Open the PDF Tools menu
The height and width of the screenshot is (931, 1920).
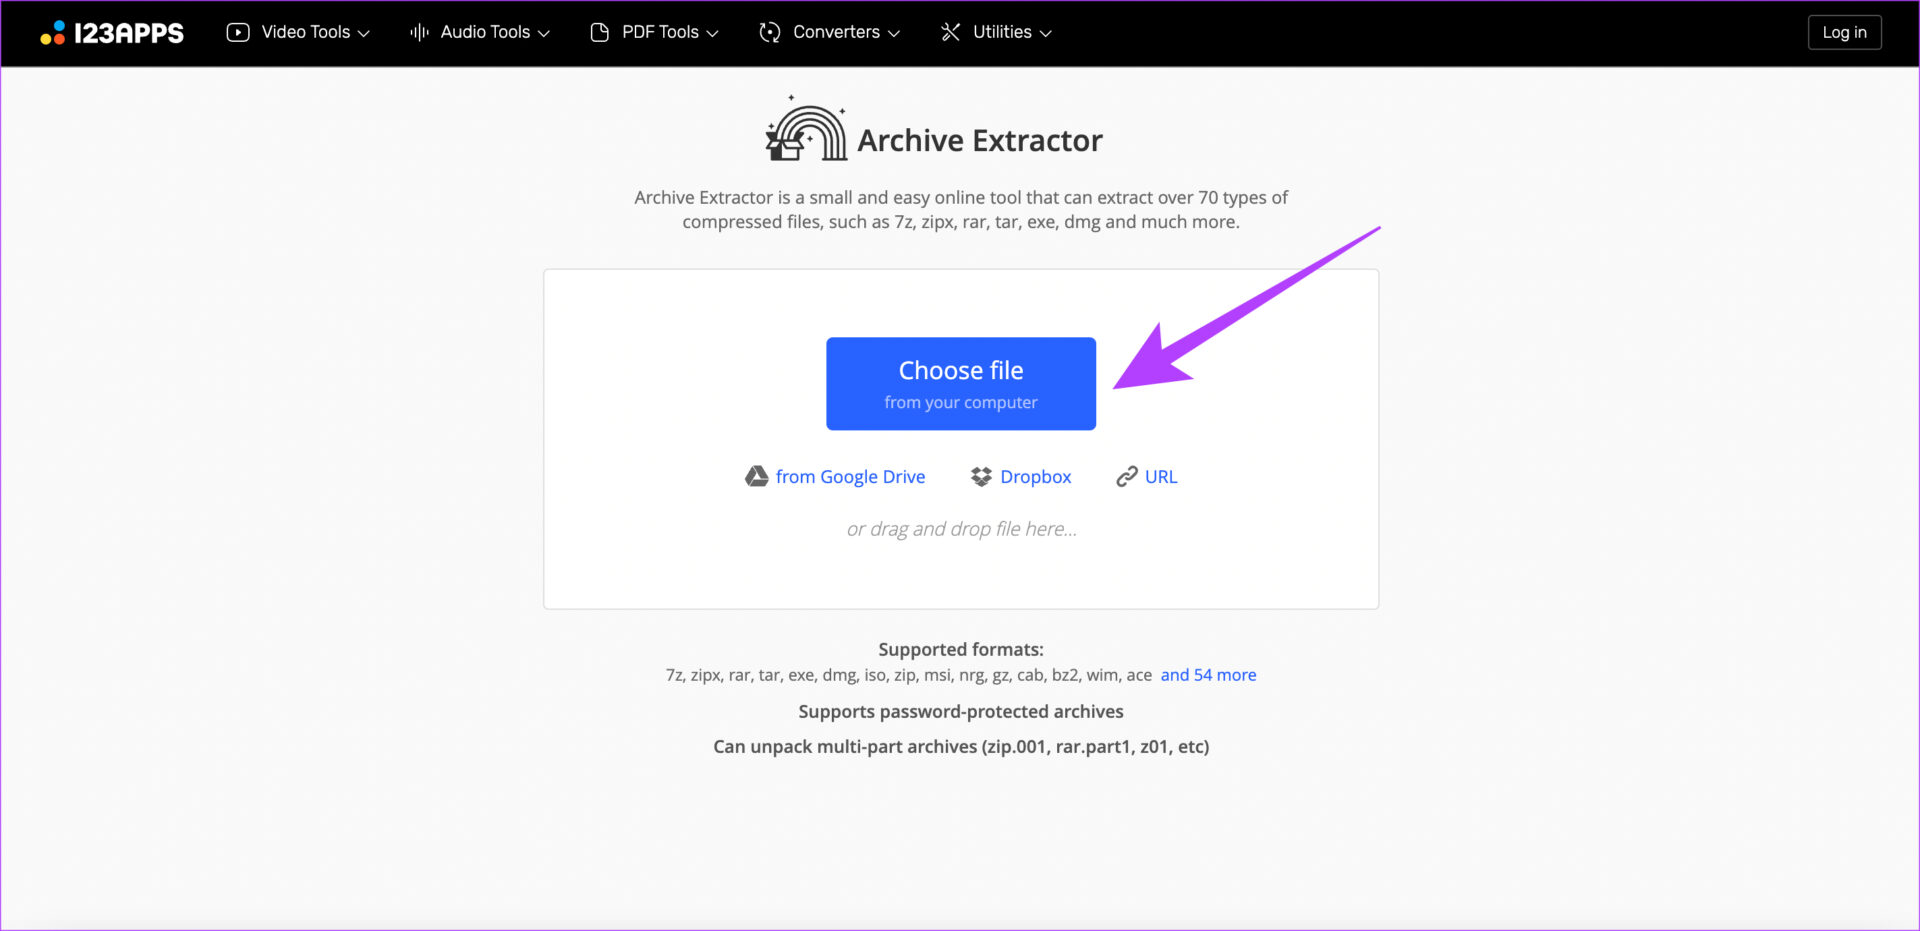click(x=655, y=32)
